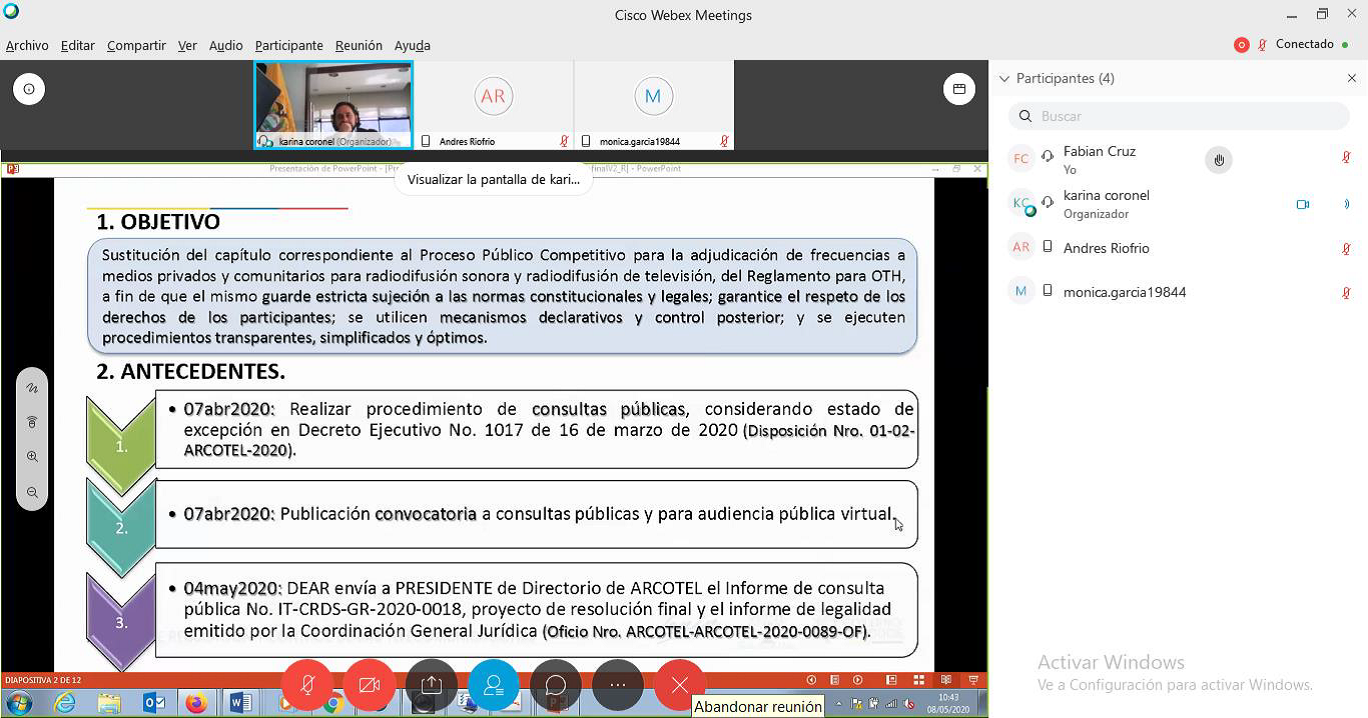Open Firefox from the Windows taskbar
Image resolution: width=1368 pixels, height=718 pixels.
[196, 703]
